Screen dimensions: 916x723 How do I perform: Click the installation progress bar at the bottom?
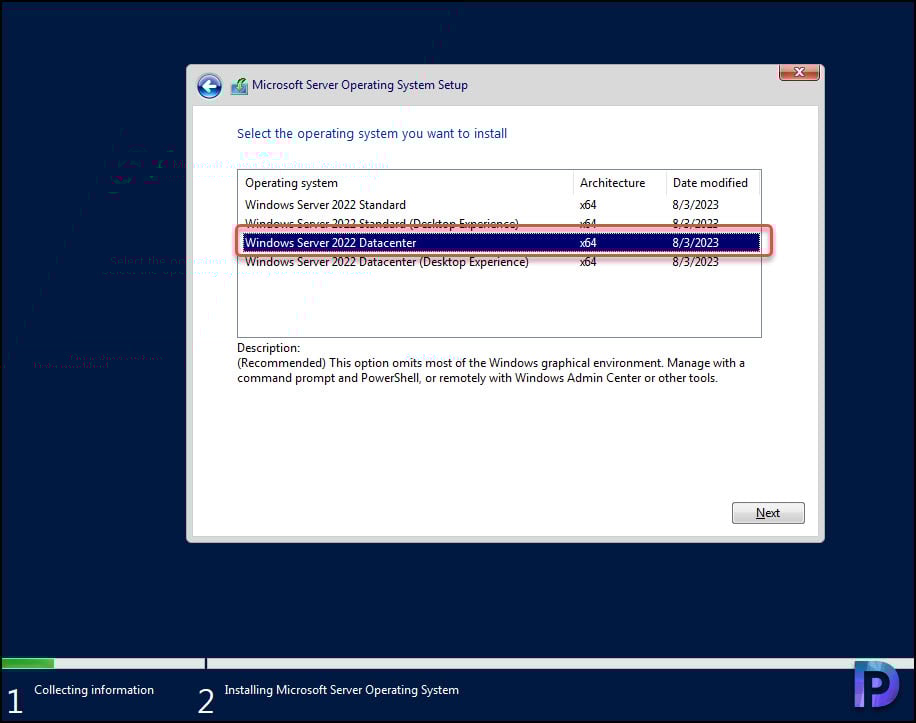(x=457, y=663)
